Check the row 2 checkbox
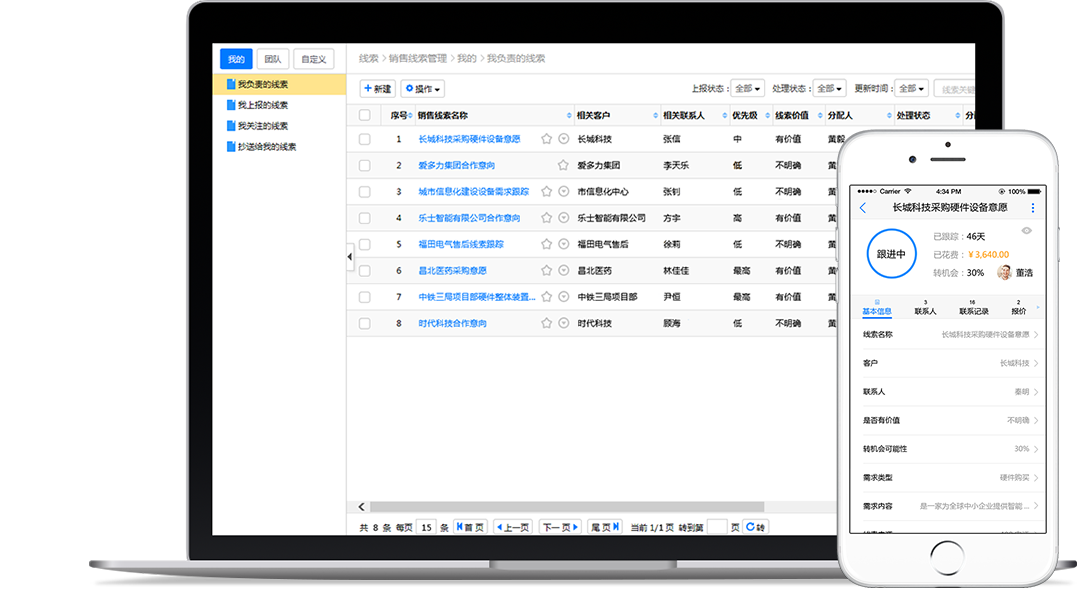 pyautogui.click(x=365, y=166)
